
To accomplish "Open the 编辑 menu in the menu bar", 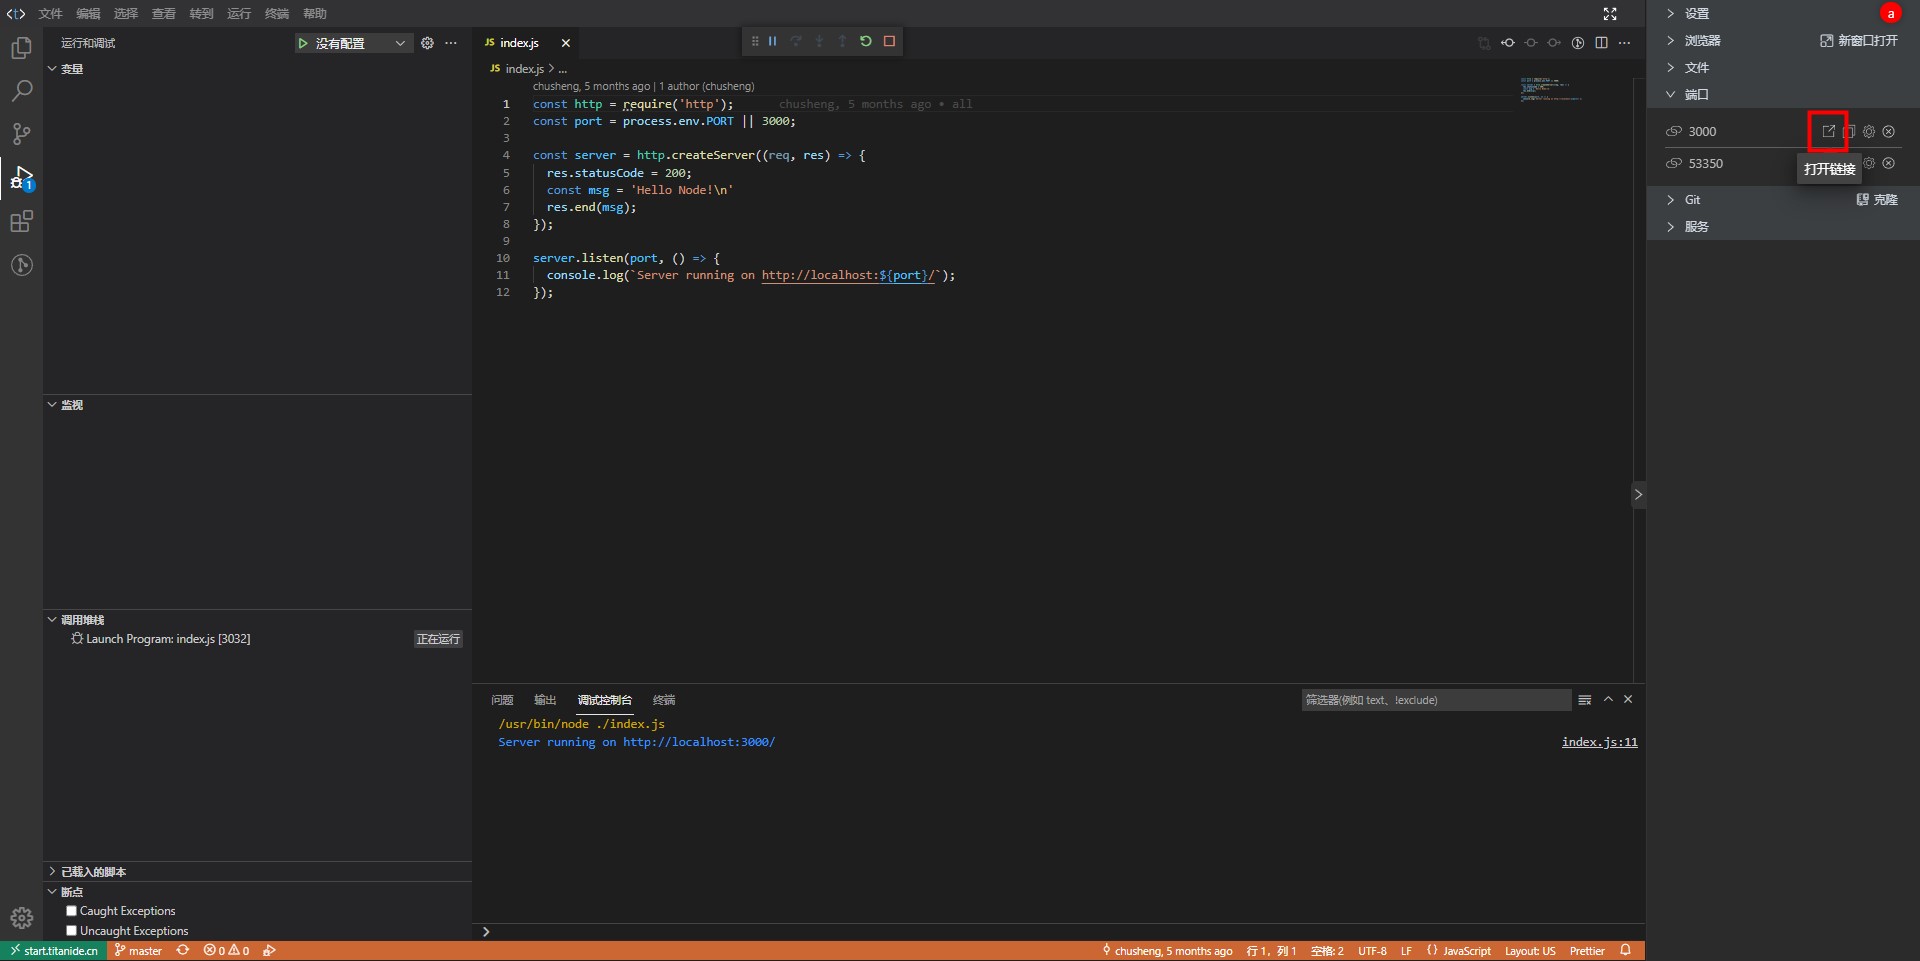I will (x=88, y=14).
